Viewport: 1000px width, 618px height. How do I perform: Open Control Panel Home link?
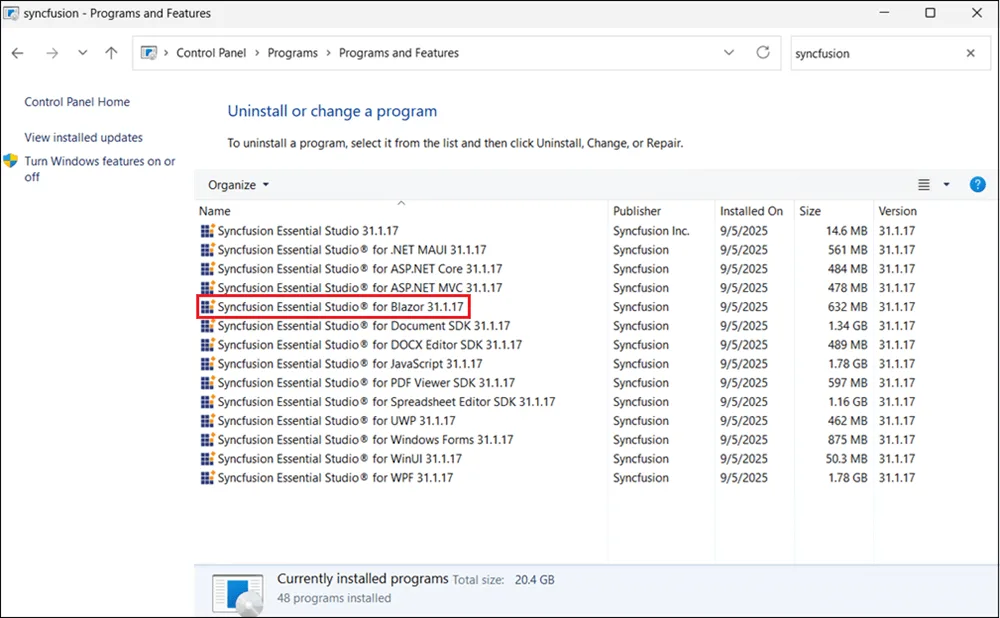77,102
